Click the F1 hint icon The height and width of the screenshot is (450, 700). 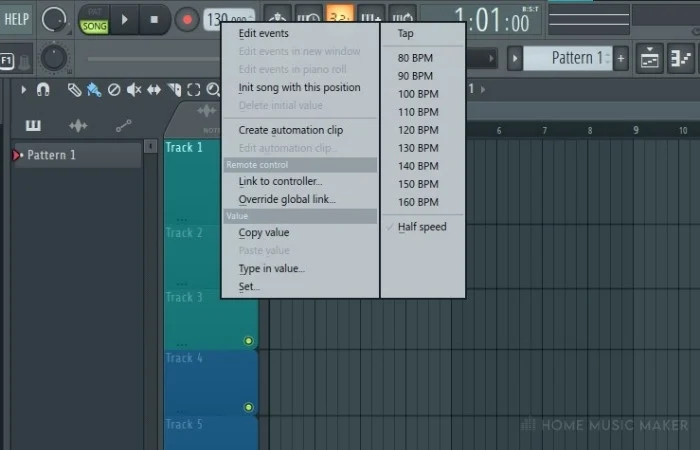click(7, 61)
